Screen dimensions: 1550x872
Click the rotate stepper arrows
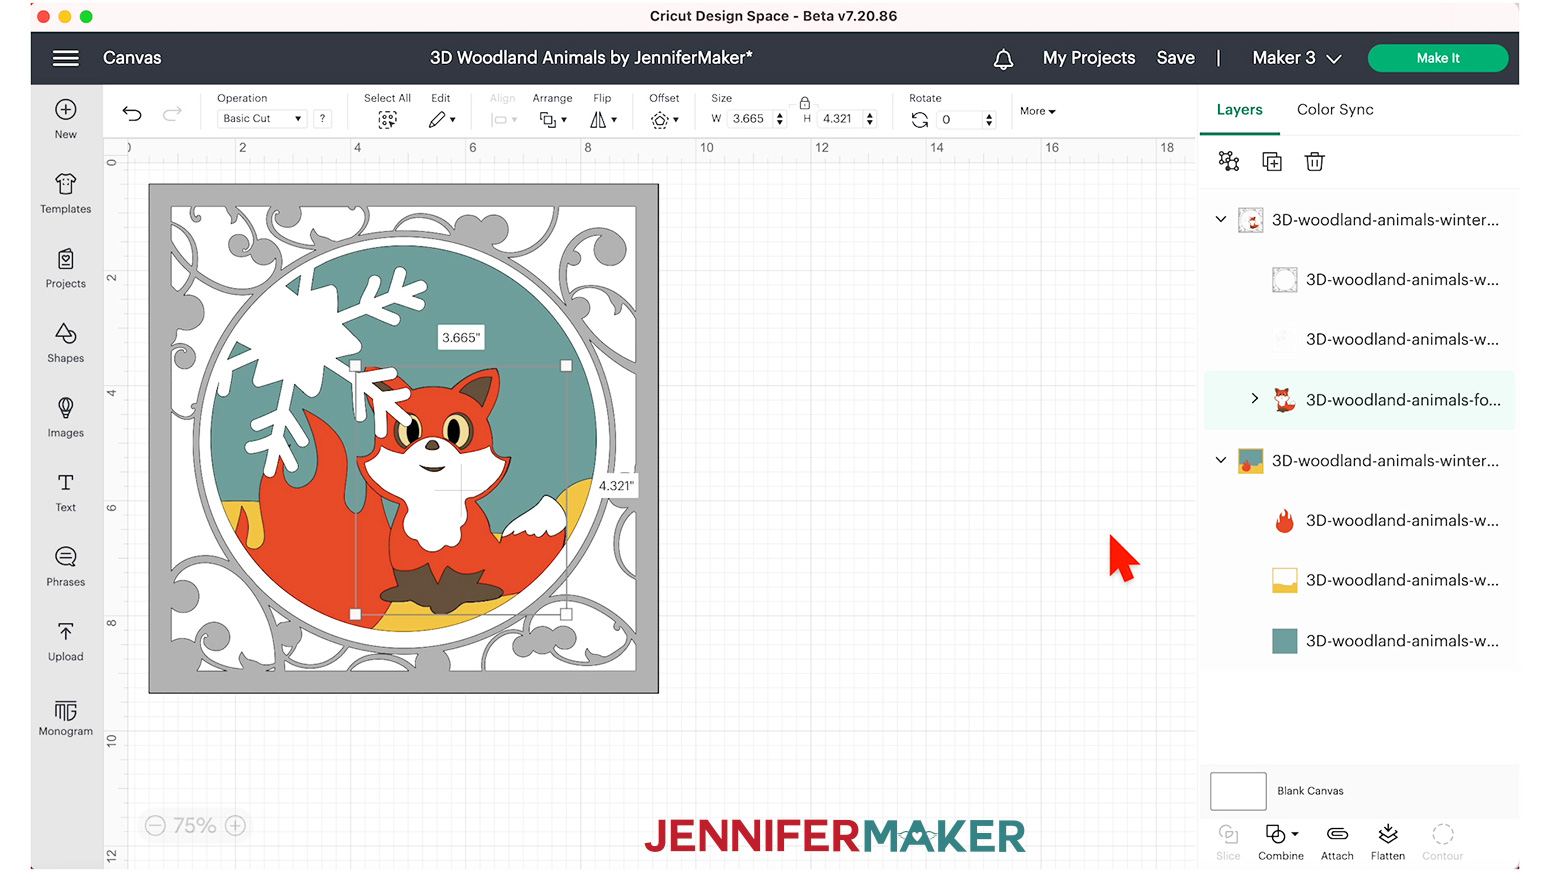pos(989,120)
